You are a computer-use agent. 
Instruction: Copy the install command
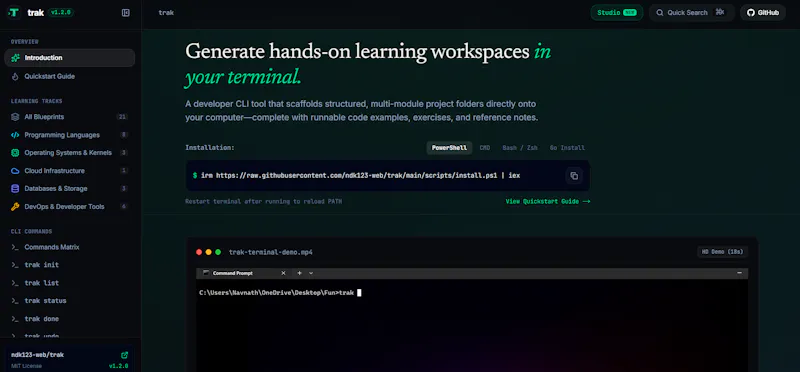pyautogui.click(x=574, y=176)
